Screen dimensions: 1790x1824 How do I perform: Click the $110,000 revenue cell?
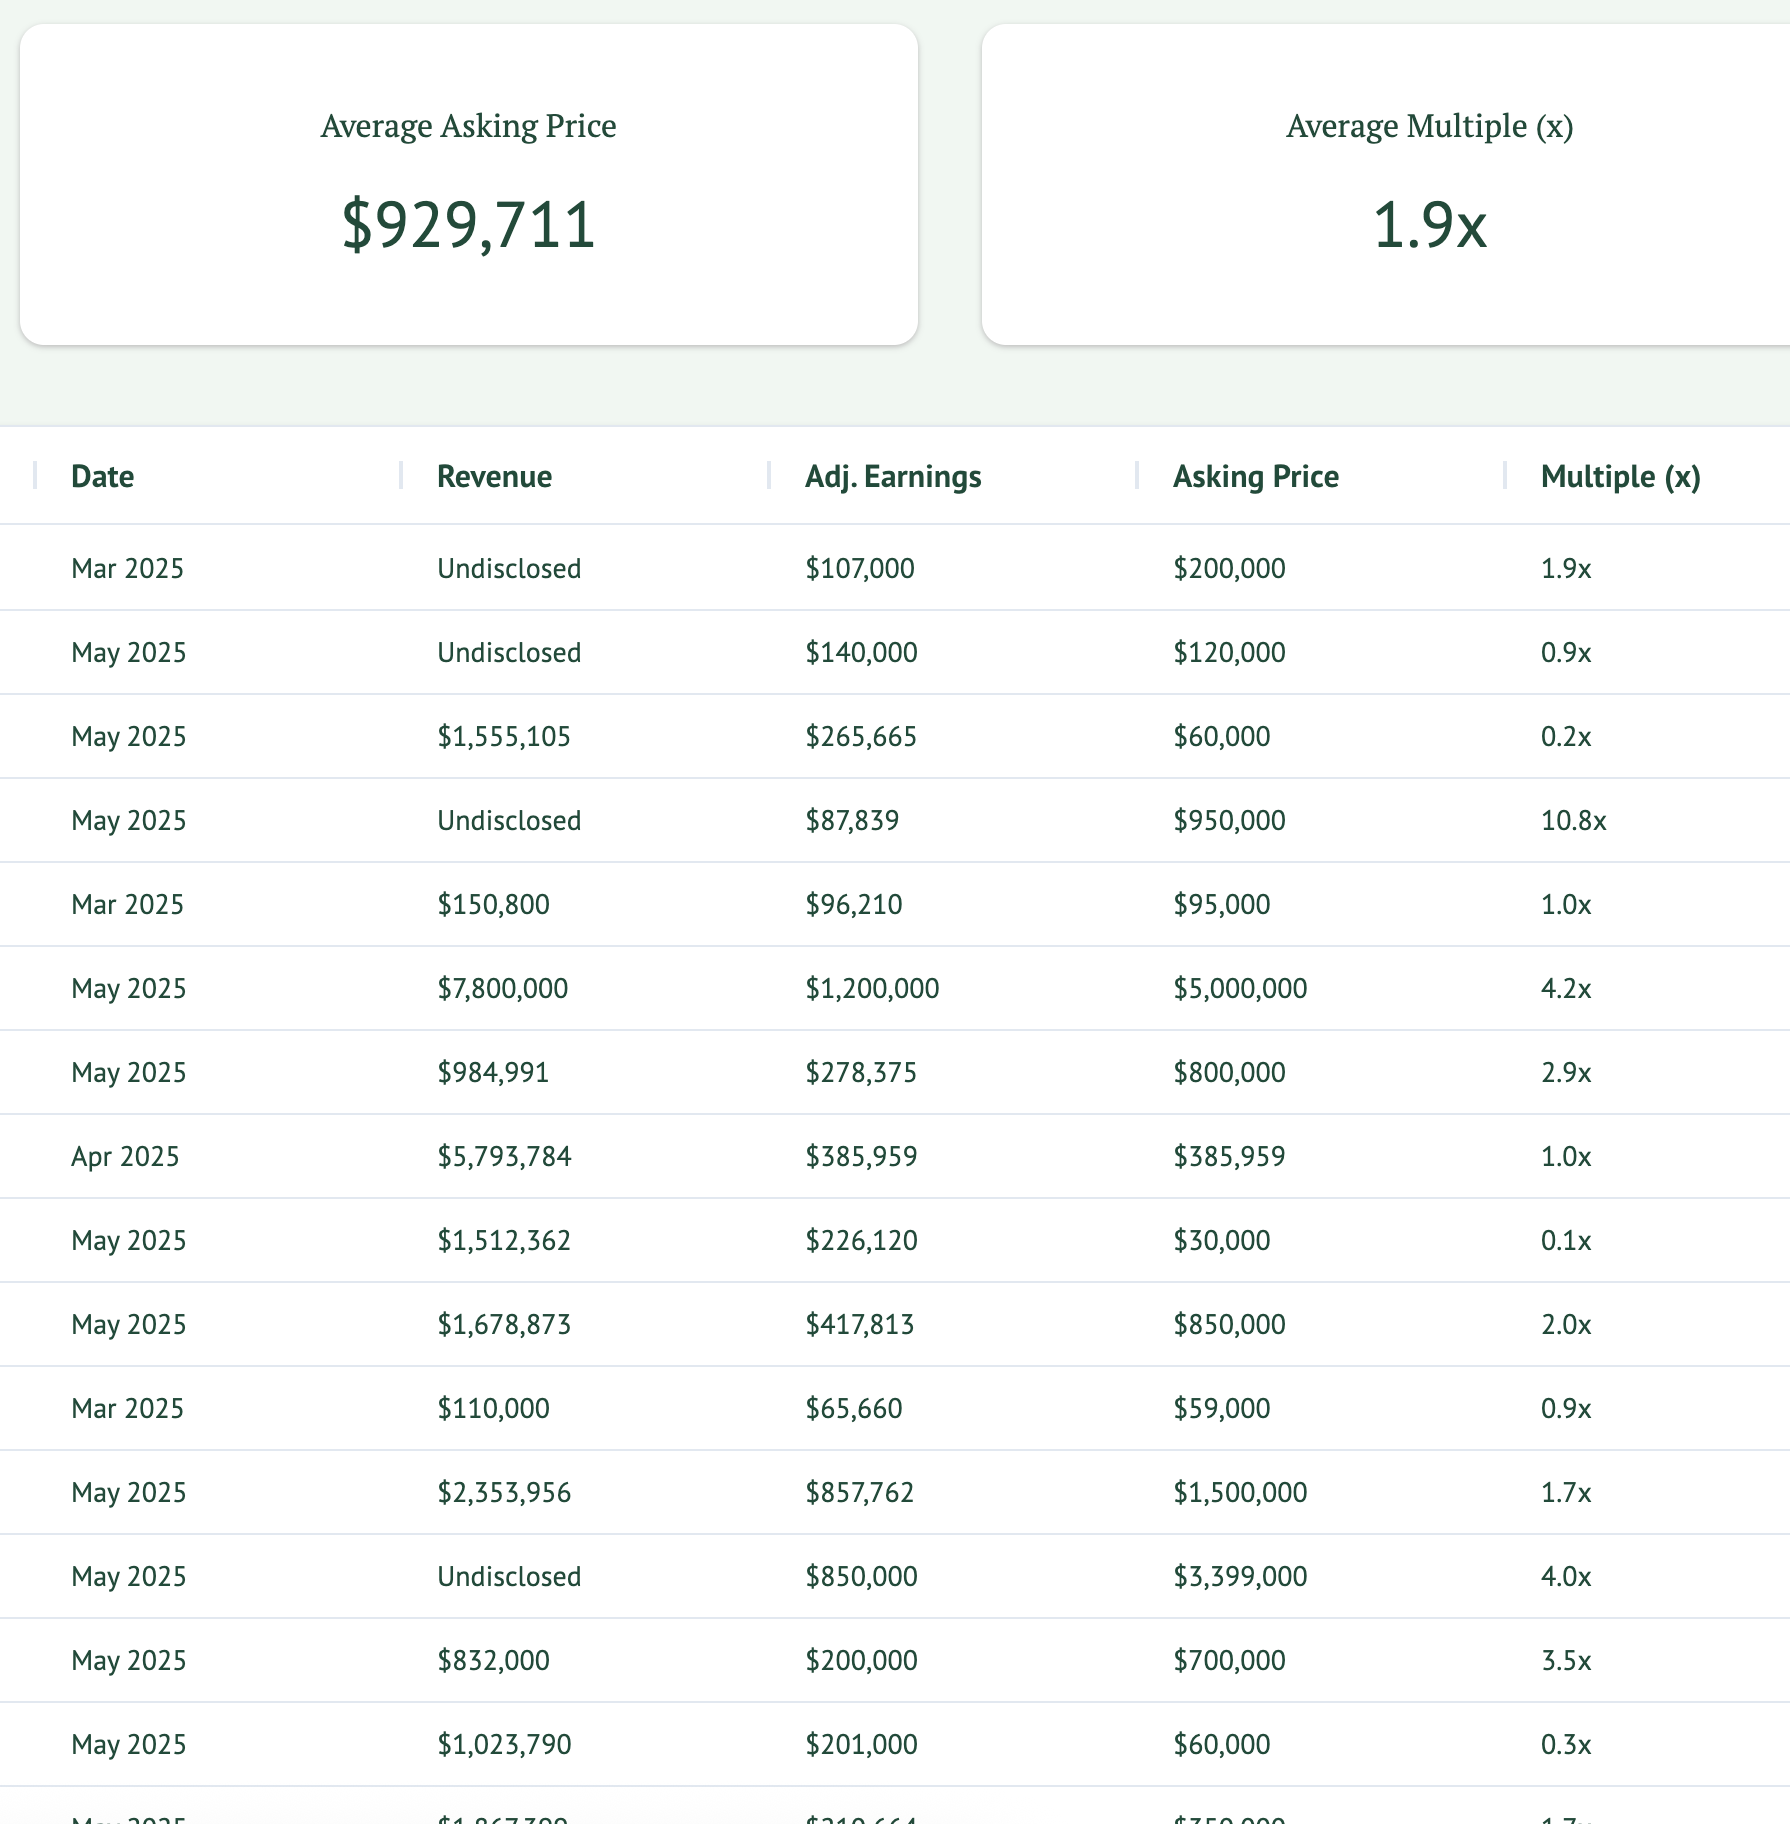pos(493,1408)
